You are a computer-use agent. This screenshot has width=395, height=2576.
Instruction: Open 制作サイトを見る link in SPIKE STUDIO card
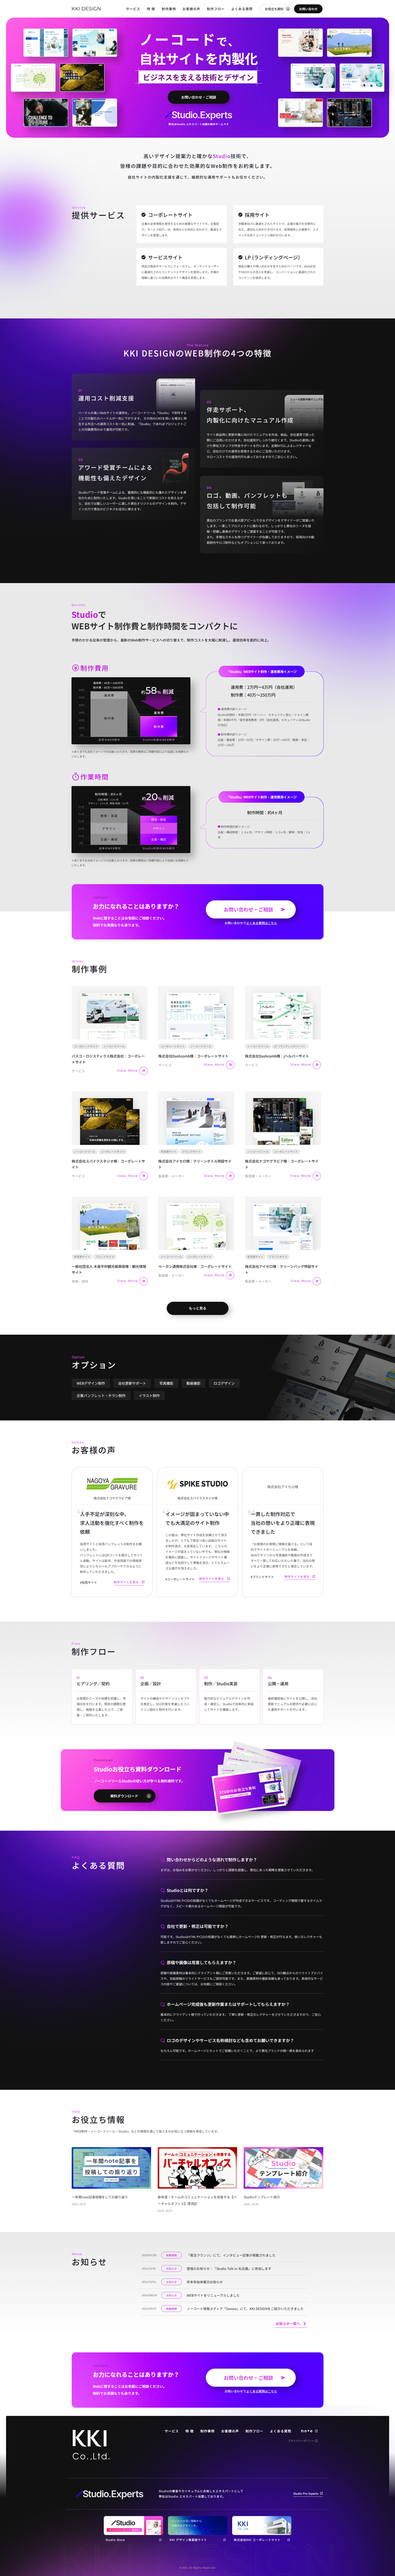click(x=214, y=1578)
